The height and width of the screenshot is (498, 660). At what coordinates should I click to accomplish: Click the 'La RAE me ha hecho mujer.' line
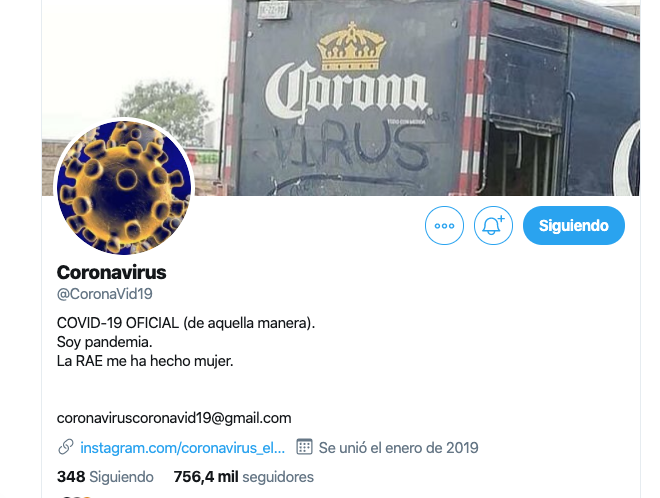(145, 361)
